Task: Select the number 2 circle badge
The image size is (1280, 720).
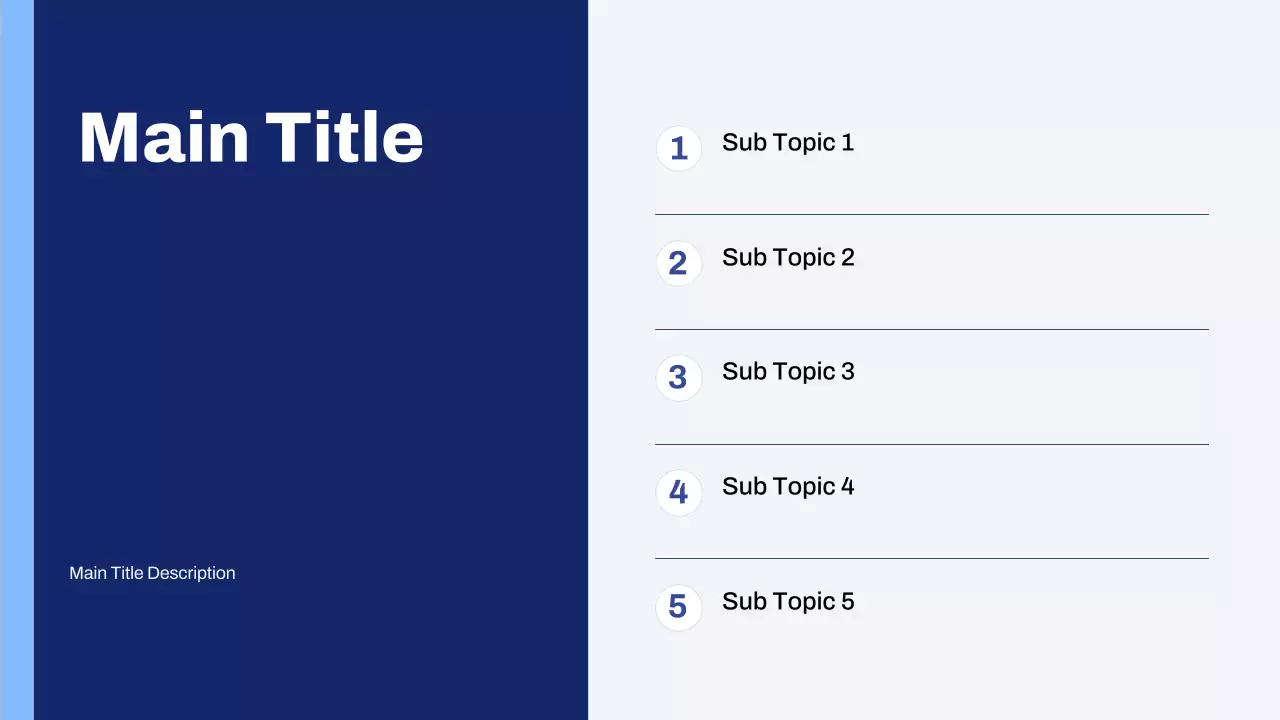Action: (x=679, y=263)
